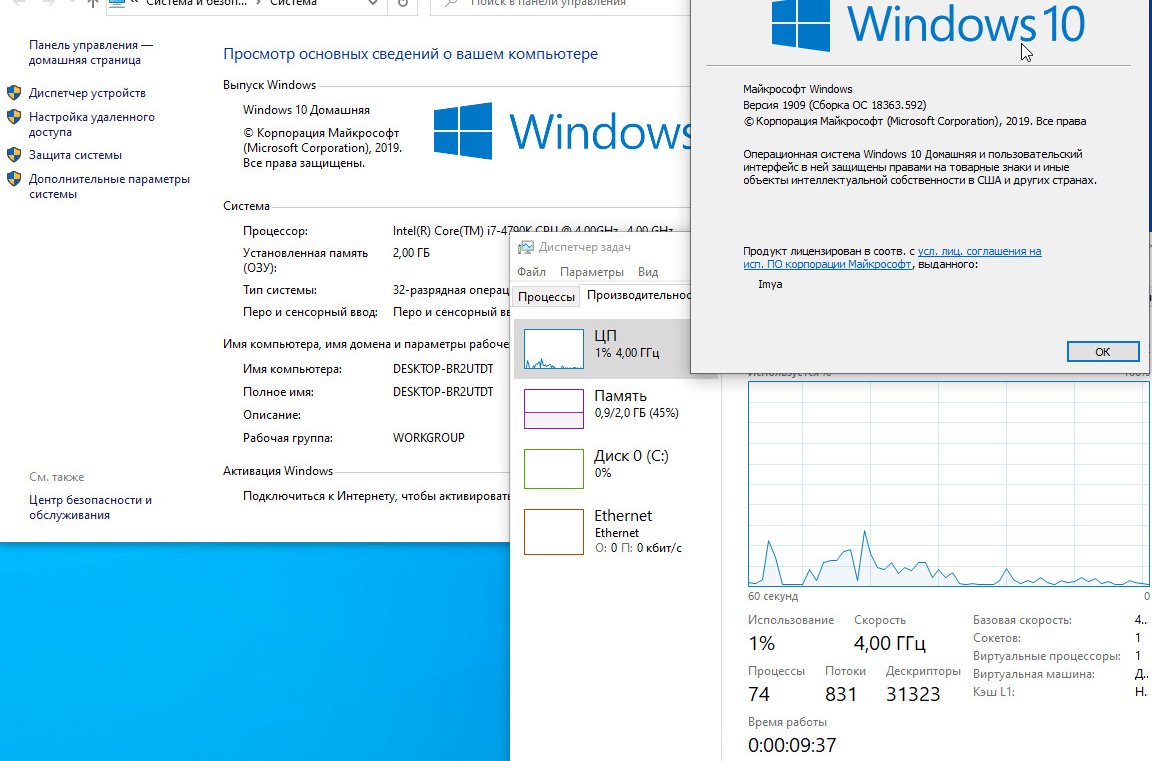1152x761 pixels.
Task: Click the Windows 10 Домашняя edition text
Action: pyautogui.click(x=306, y=110)
